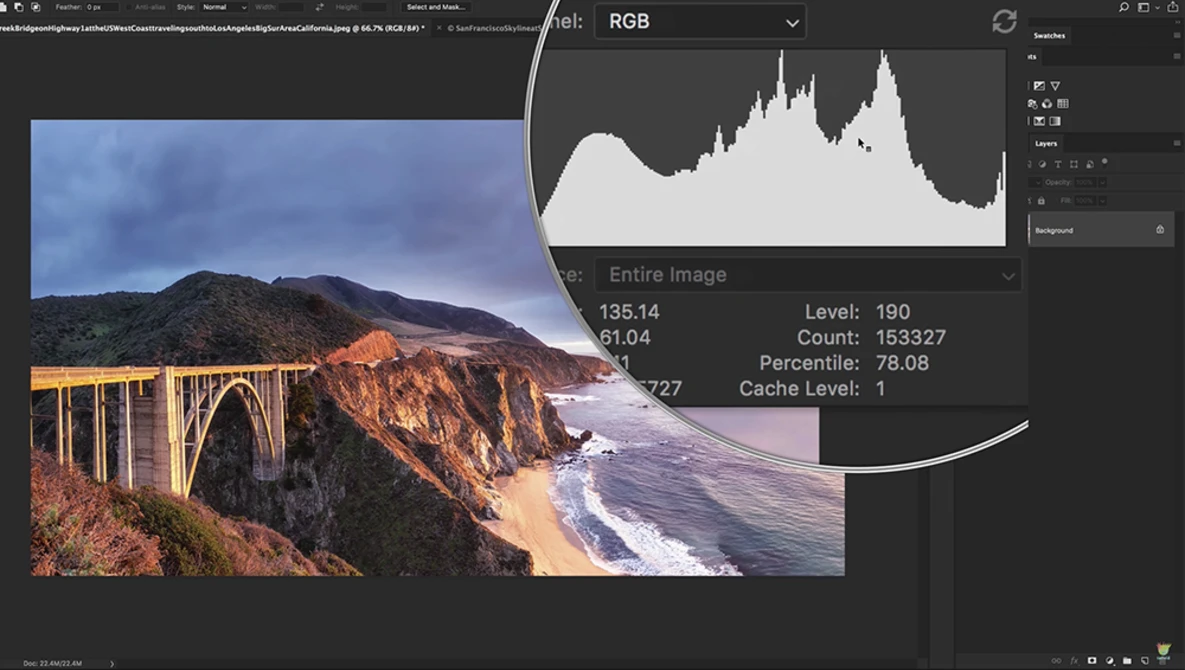This screenshot has height=670, width=1185.
Task: Select the Bixby Creek Bridge document tab
Action: click(210, 28)
